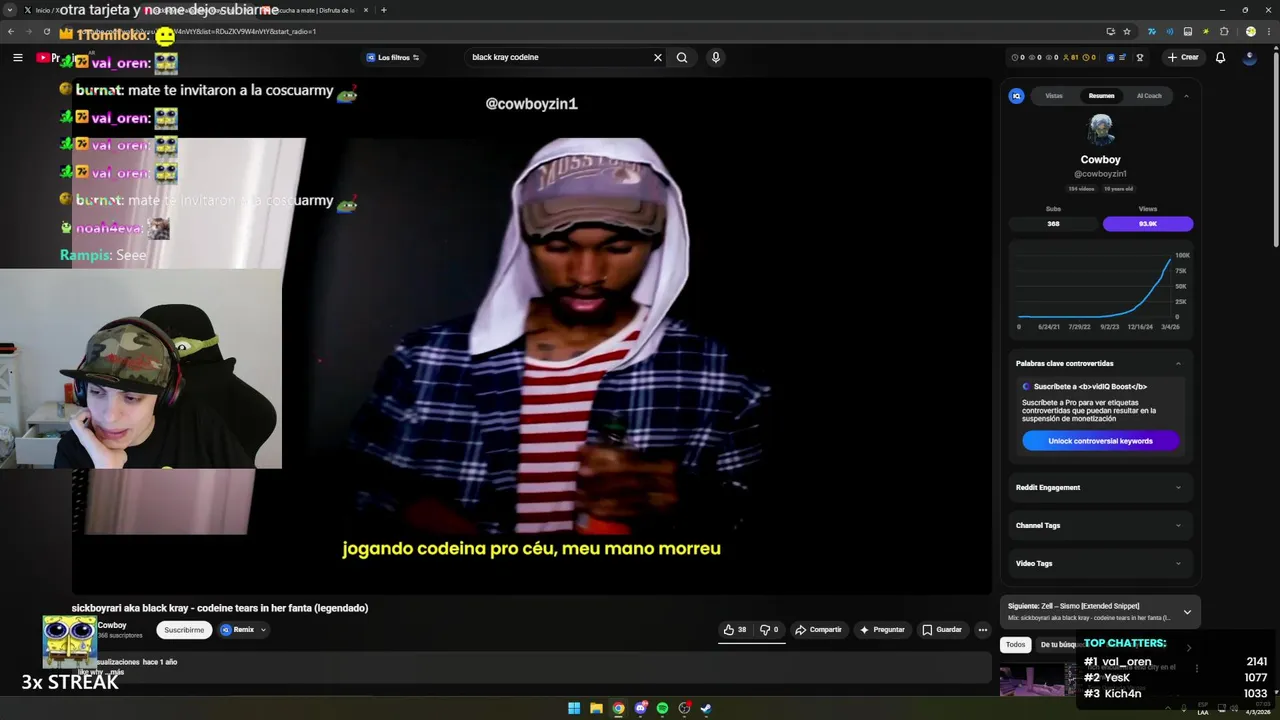
Task: Save video with the Guardar button
Action: [942, 630]
